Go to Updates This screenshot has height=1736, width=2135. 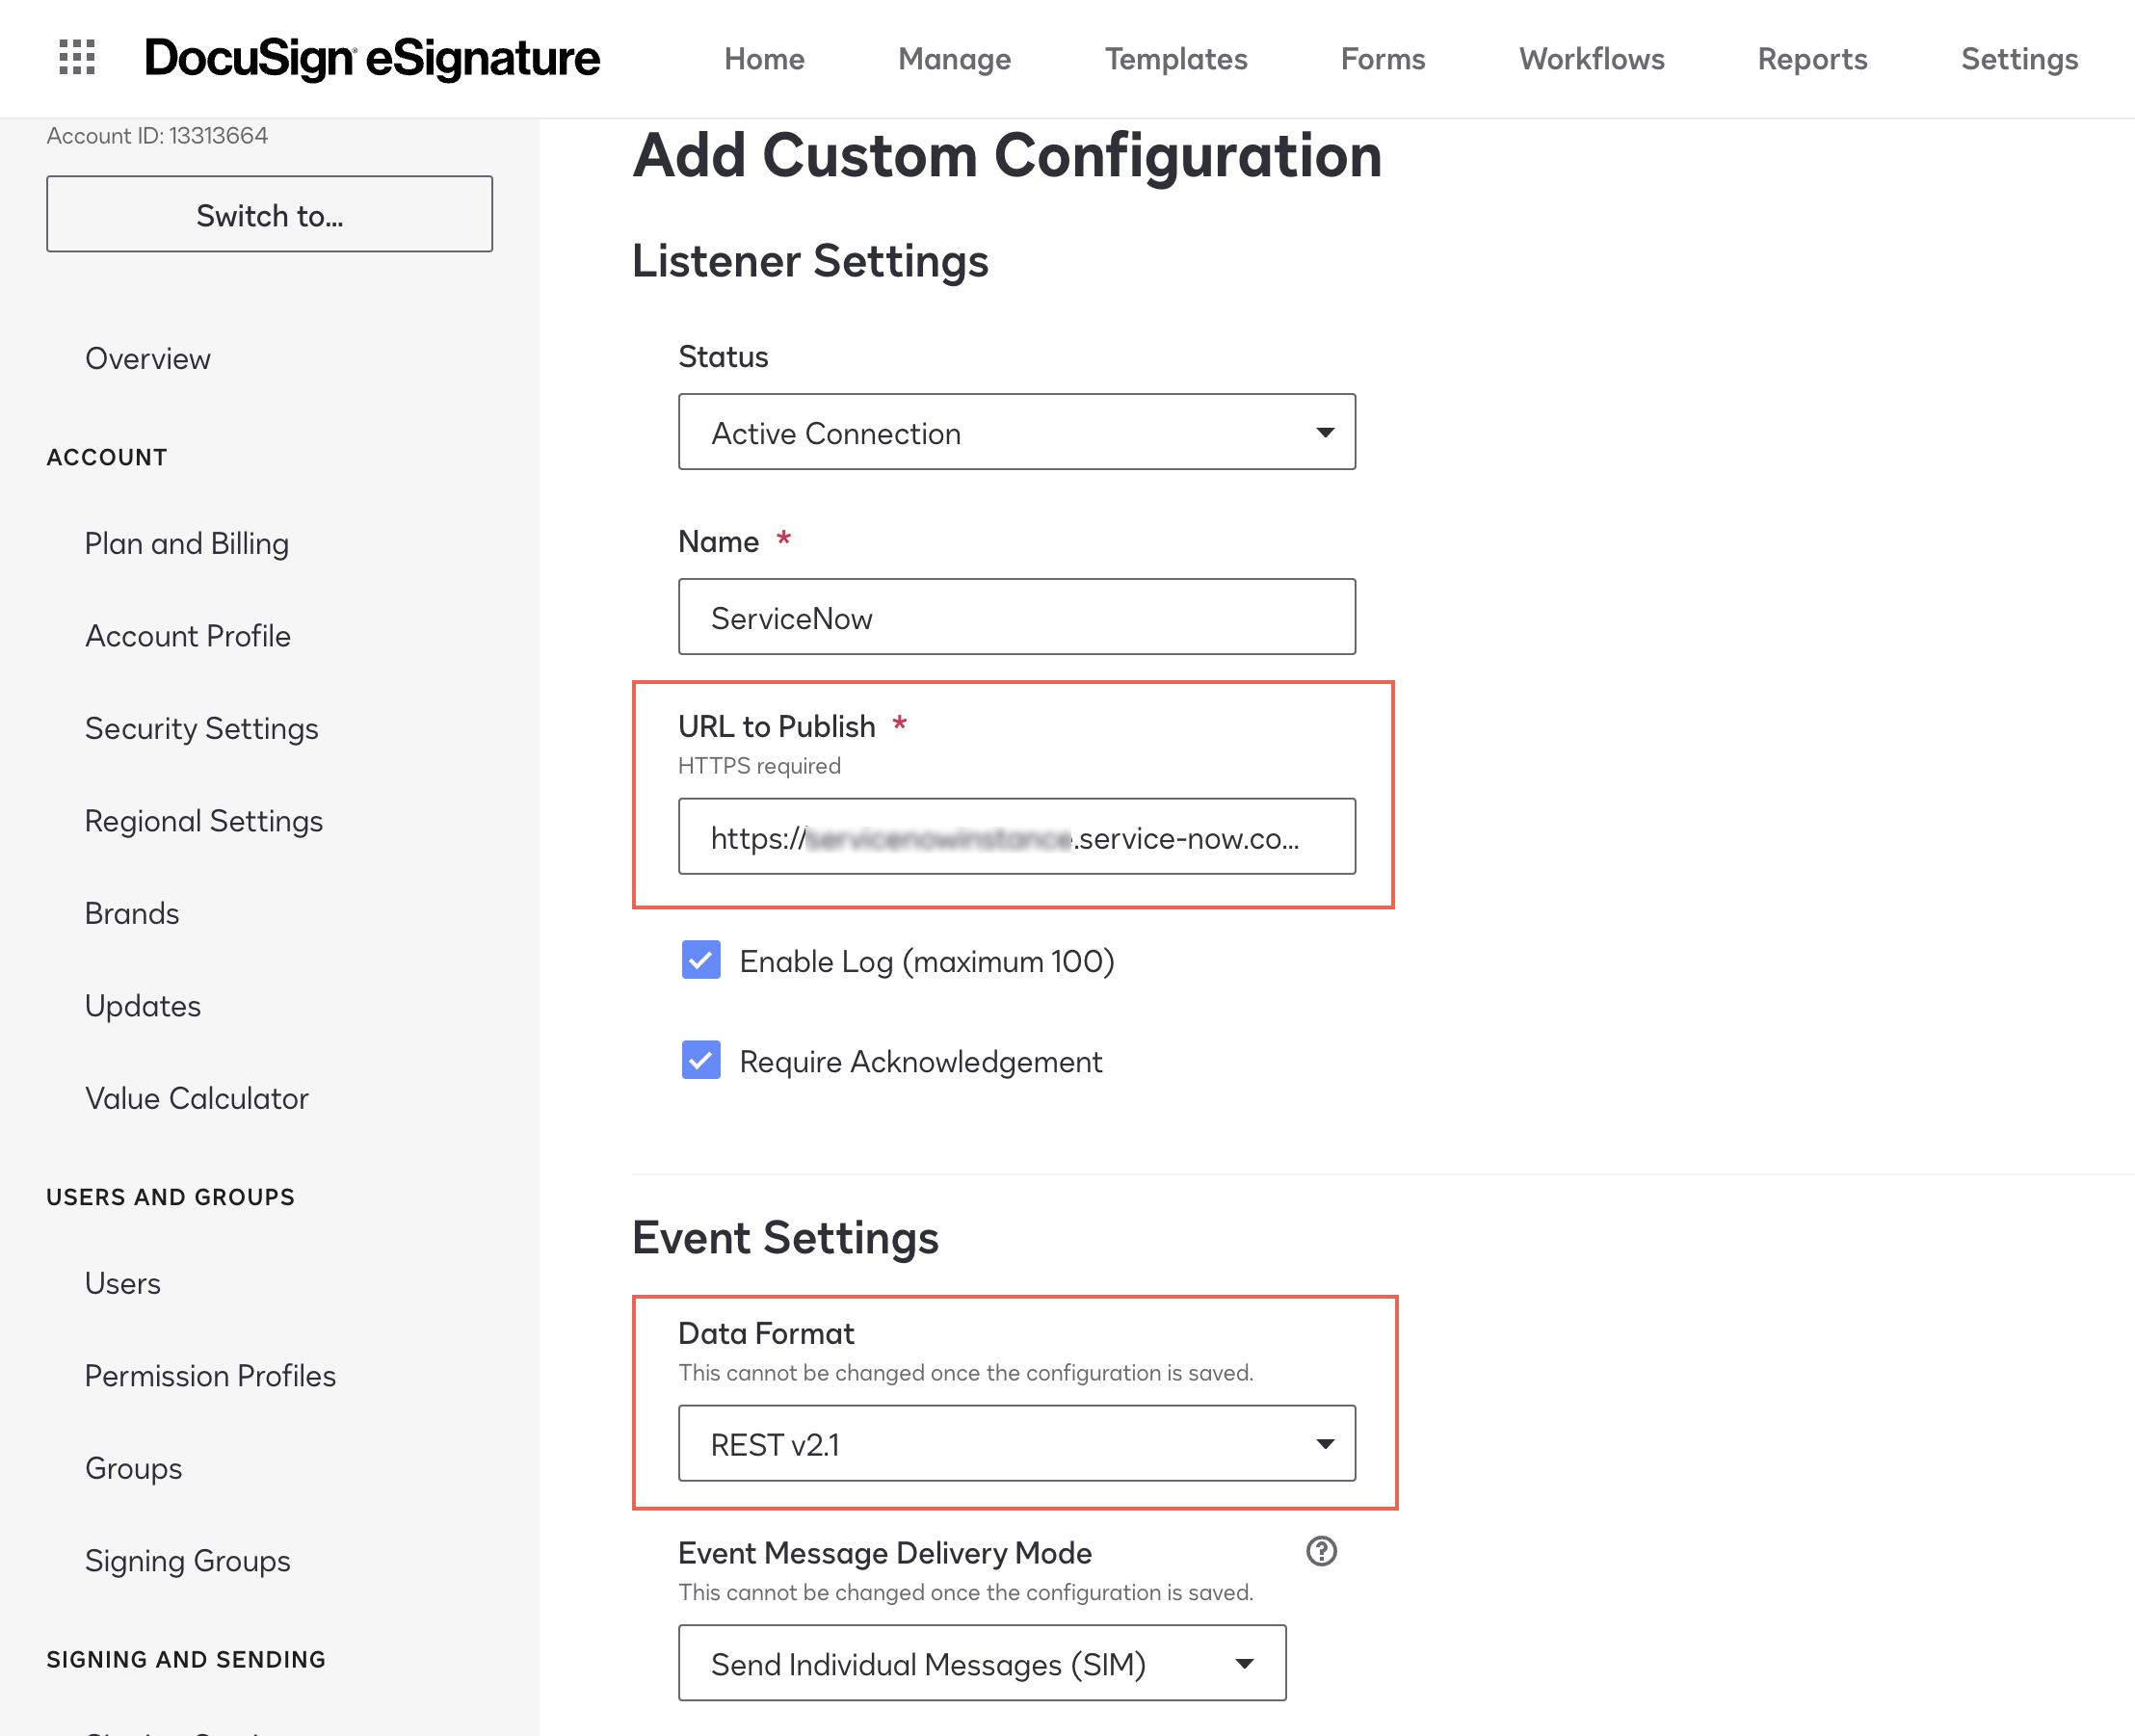(x=143, y=1005)
